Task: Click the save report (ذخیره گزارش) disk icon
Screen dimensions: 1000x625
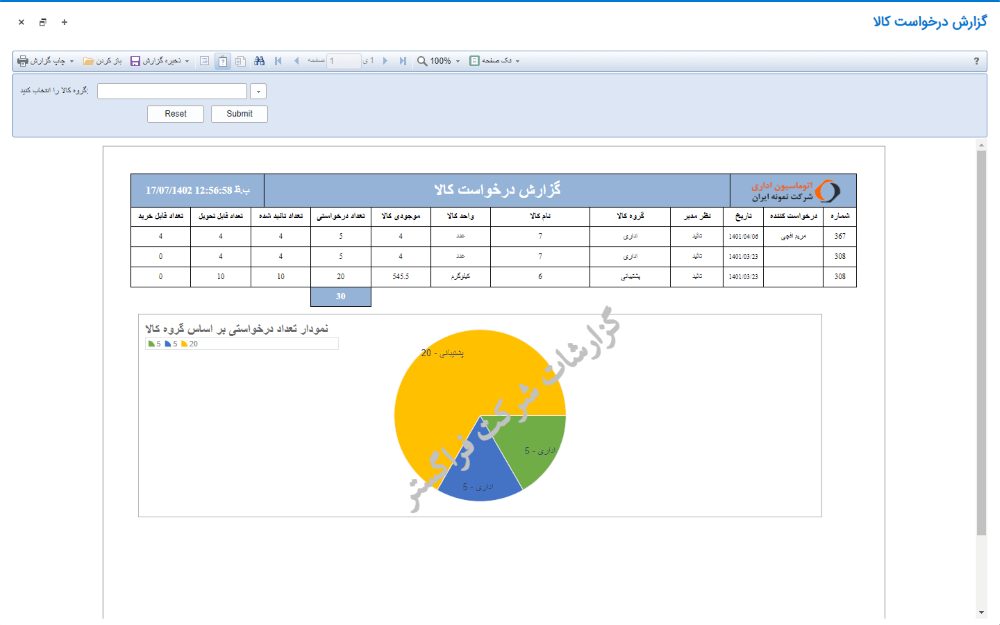Action: 135,60
